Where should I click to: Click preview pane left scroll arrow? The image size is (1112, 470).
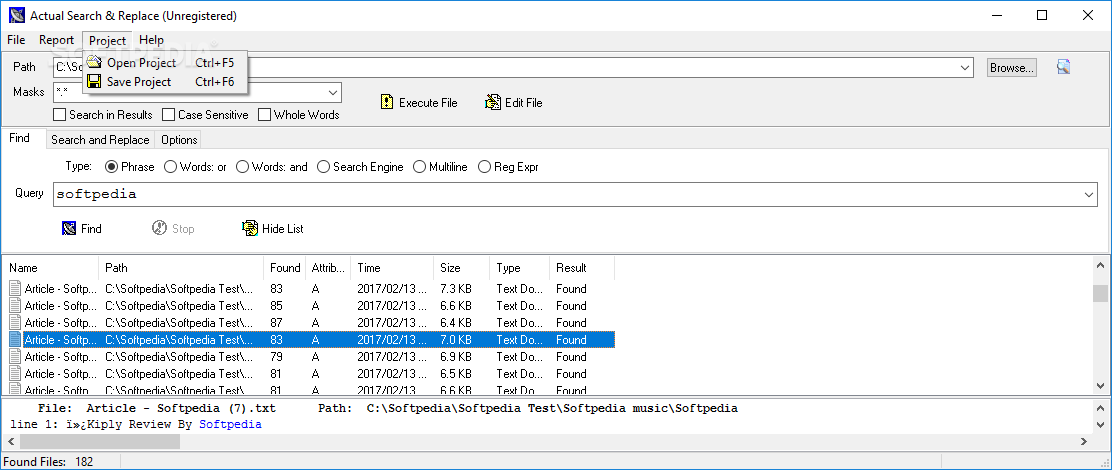click(10, 441)
